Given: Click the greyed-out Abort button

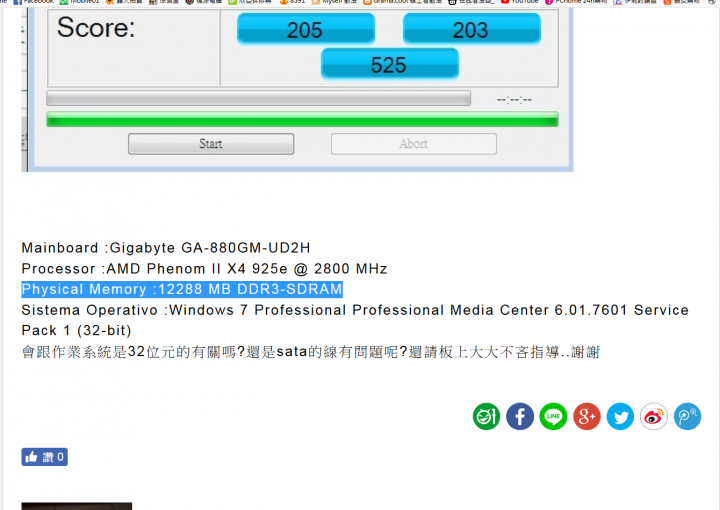Looking at the screenshot, I should 414,144.
